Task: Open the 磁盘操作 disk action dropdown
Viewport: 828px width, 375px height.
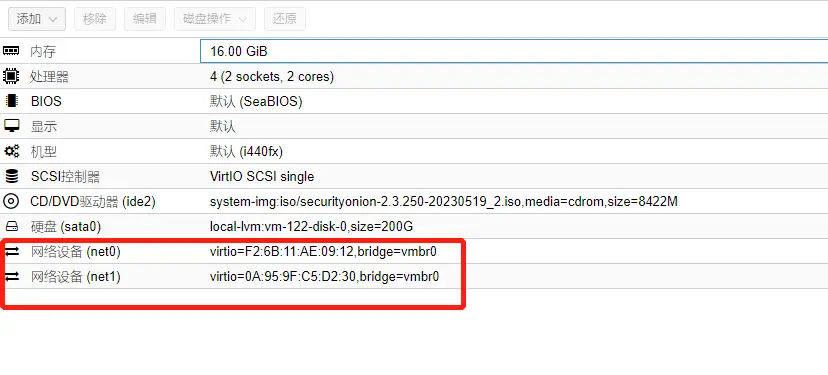Action: (x=214, y=19)
